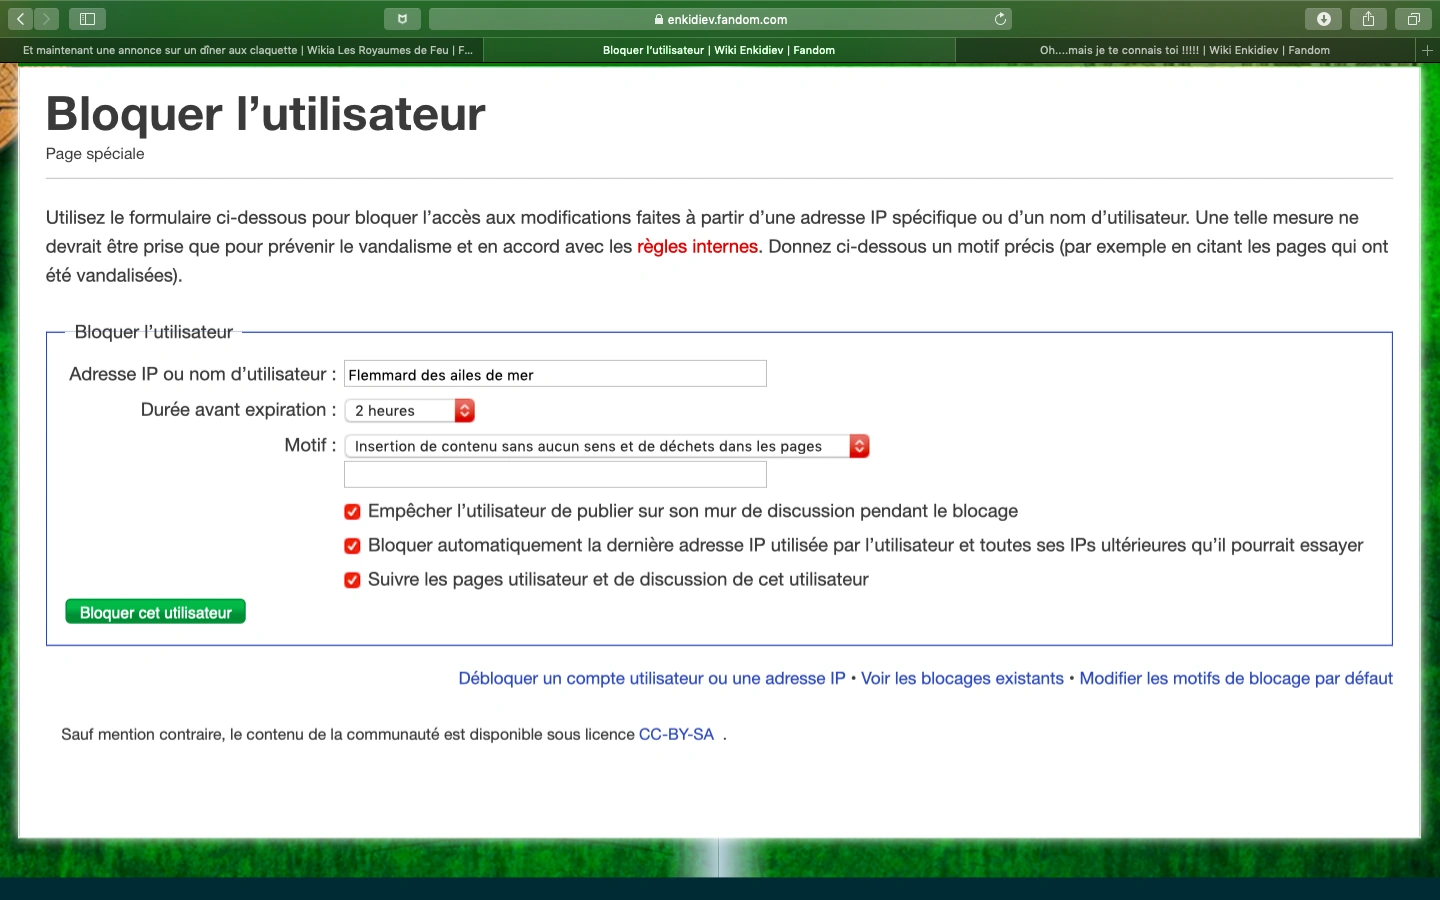Open a new tab with plus icon
1440x900 pixels.
[1427, 50]
